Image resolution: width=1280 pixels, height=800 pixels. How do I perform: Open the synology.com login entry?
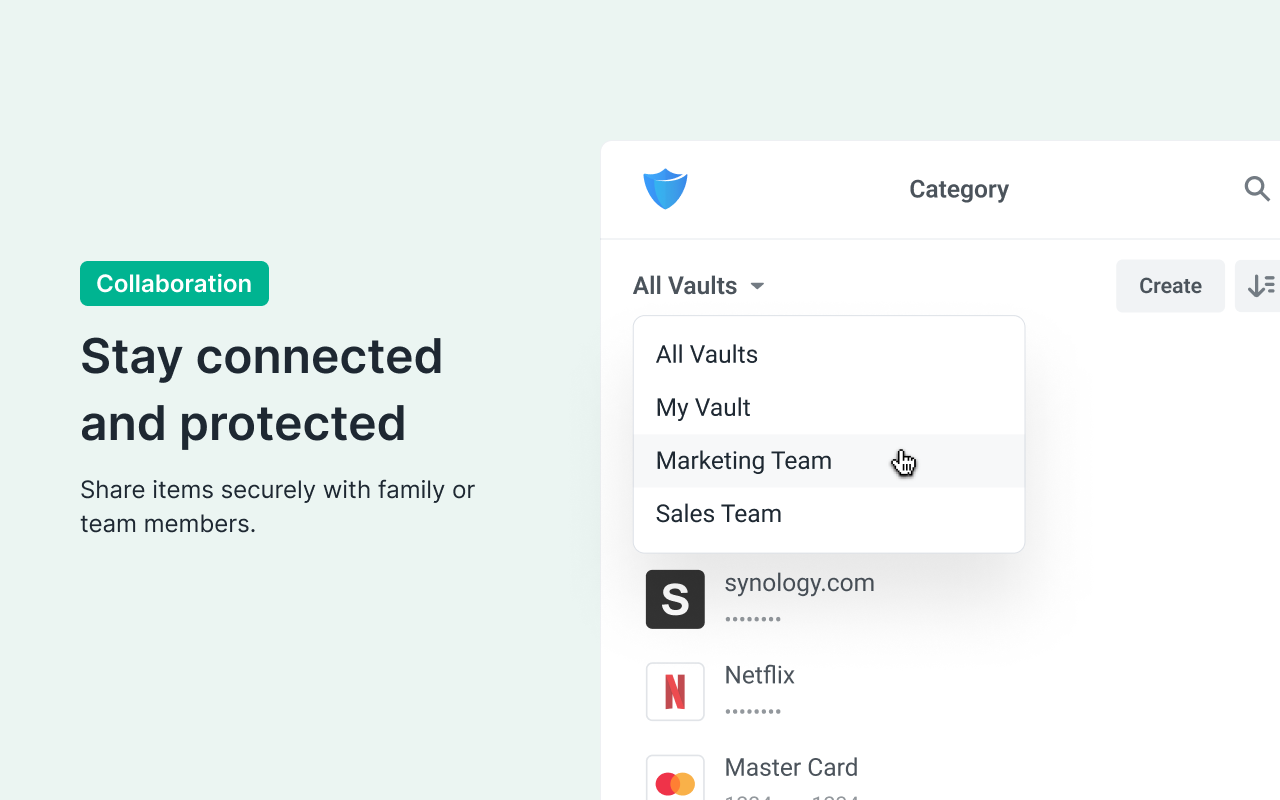coord(799,583)
